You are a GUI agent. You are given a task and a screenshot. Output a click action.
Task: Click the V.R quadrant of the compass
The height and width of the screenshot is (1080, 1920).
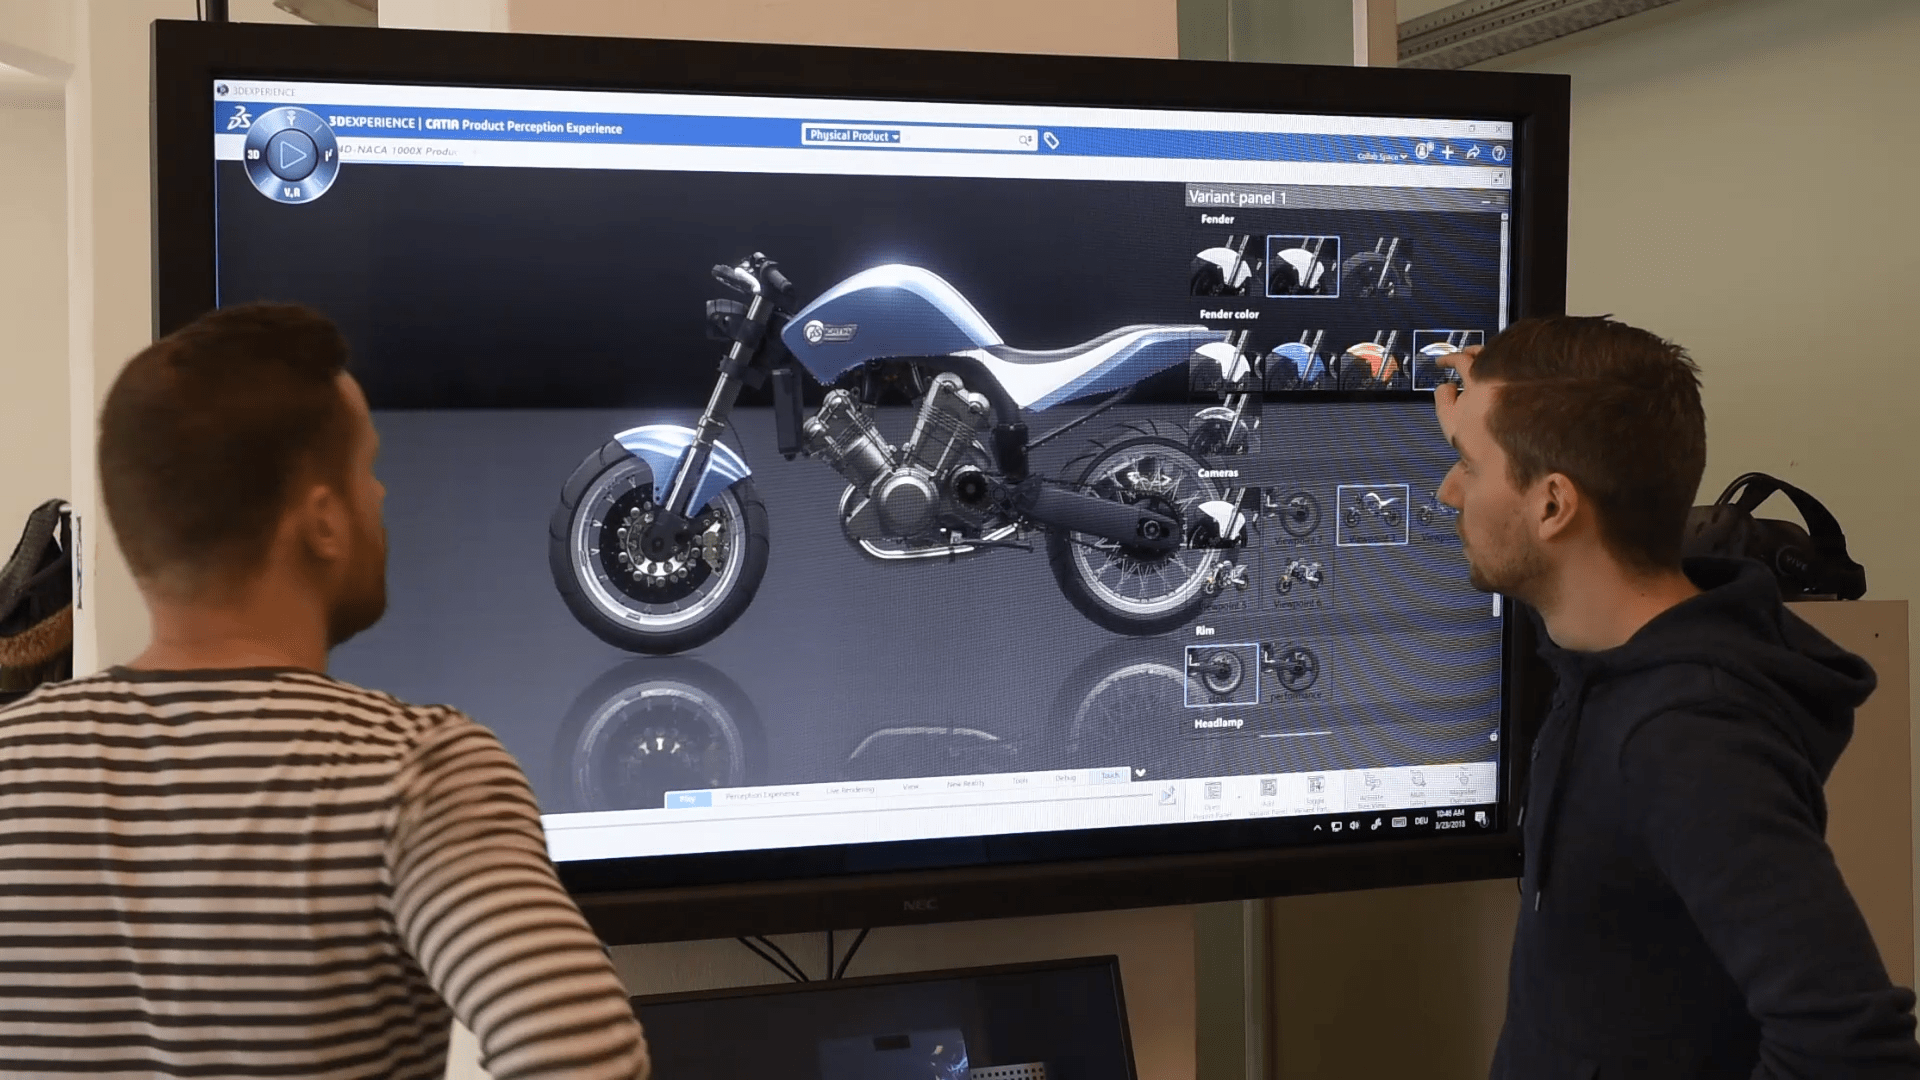(x=291, y=191)
